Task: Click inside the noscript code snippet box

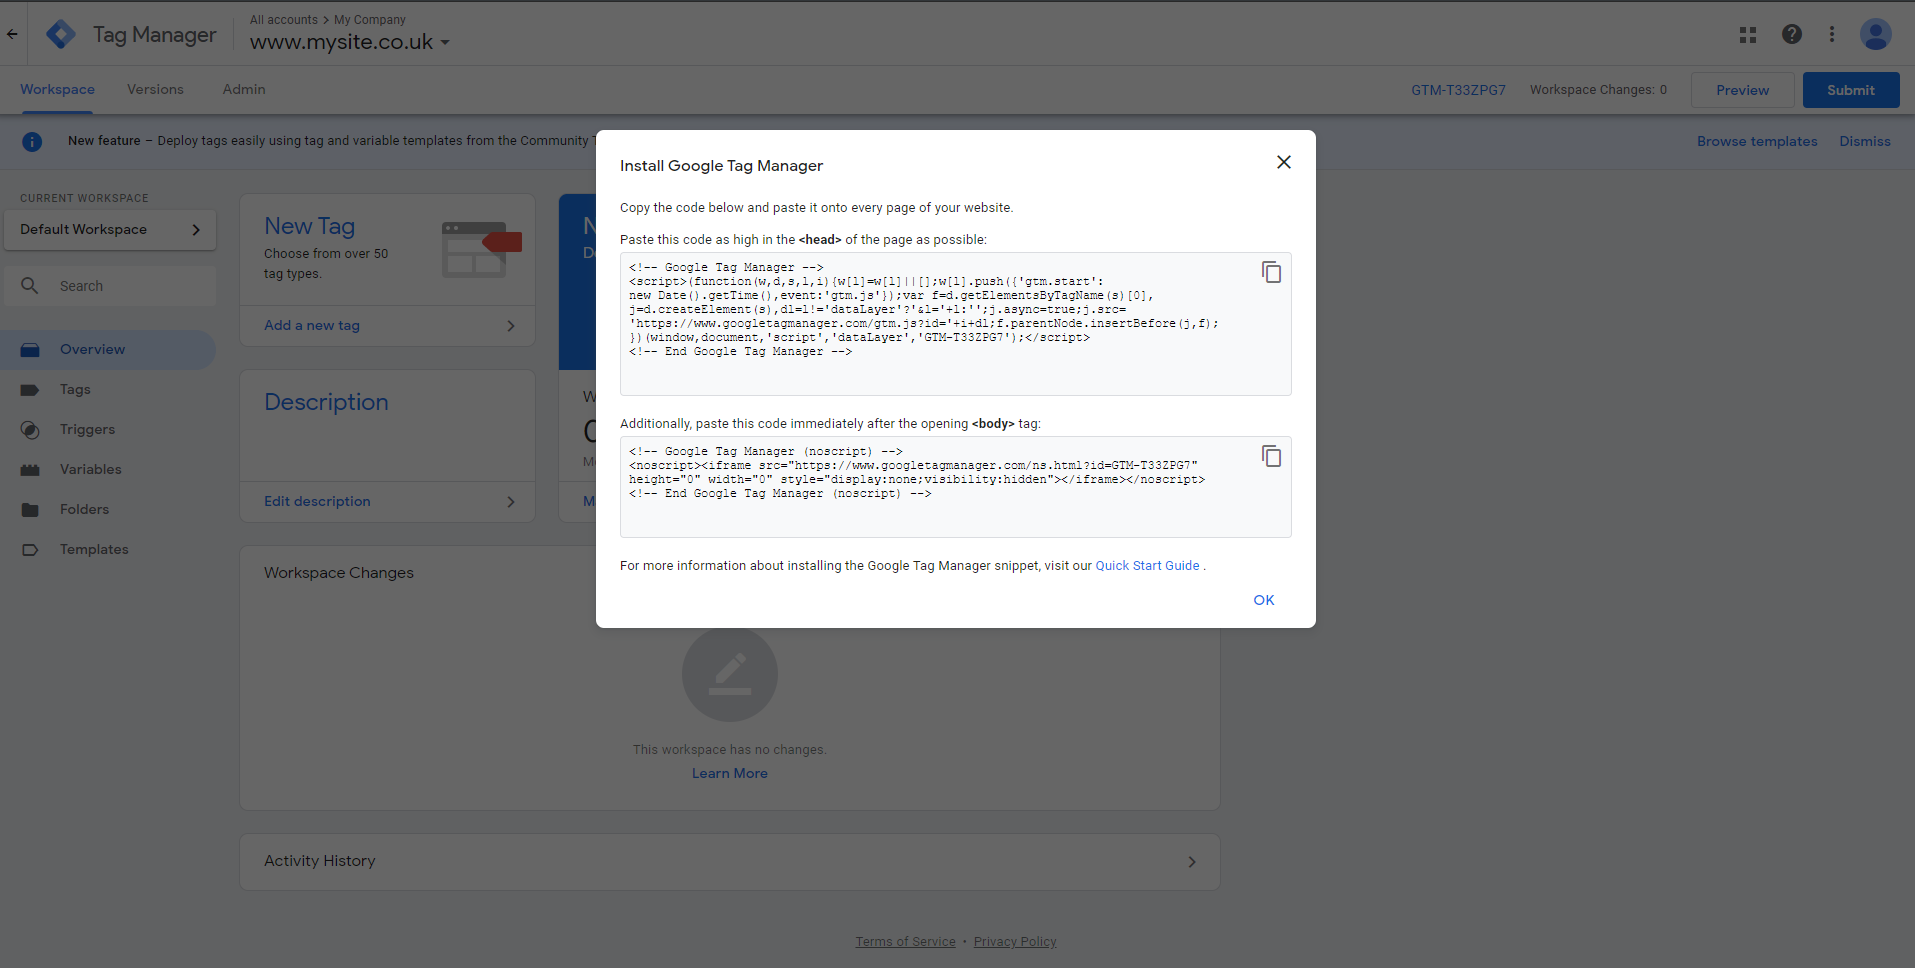Action: click(956, 487)
